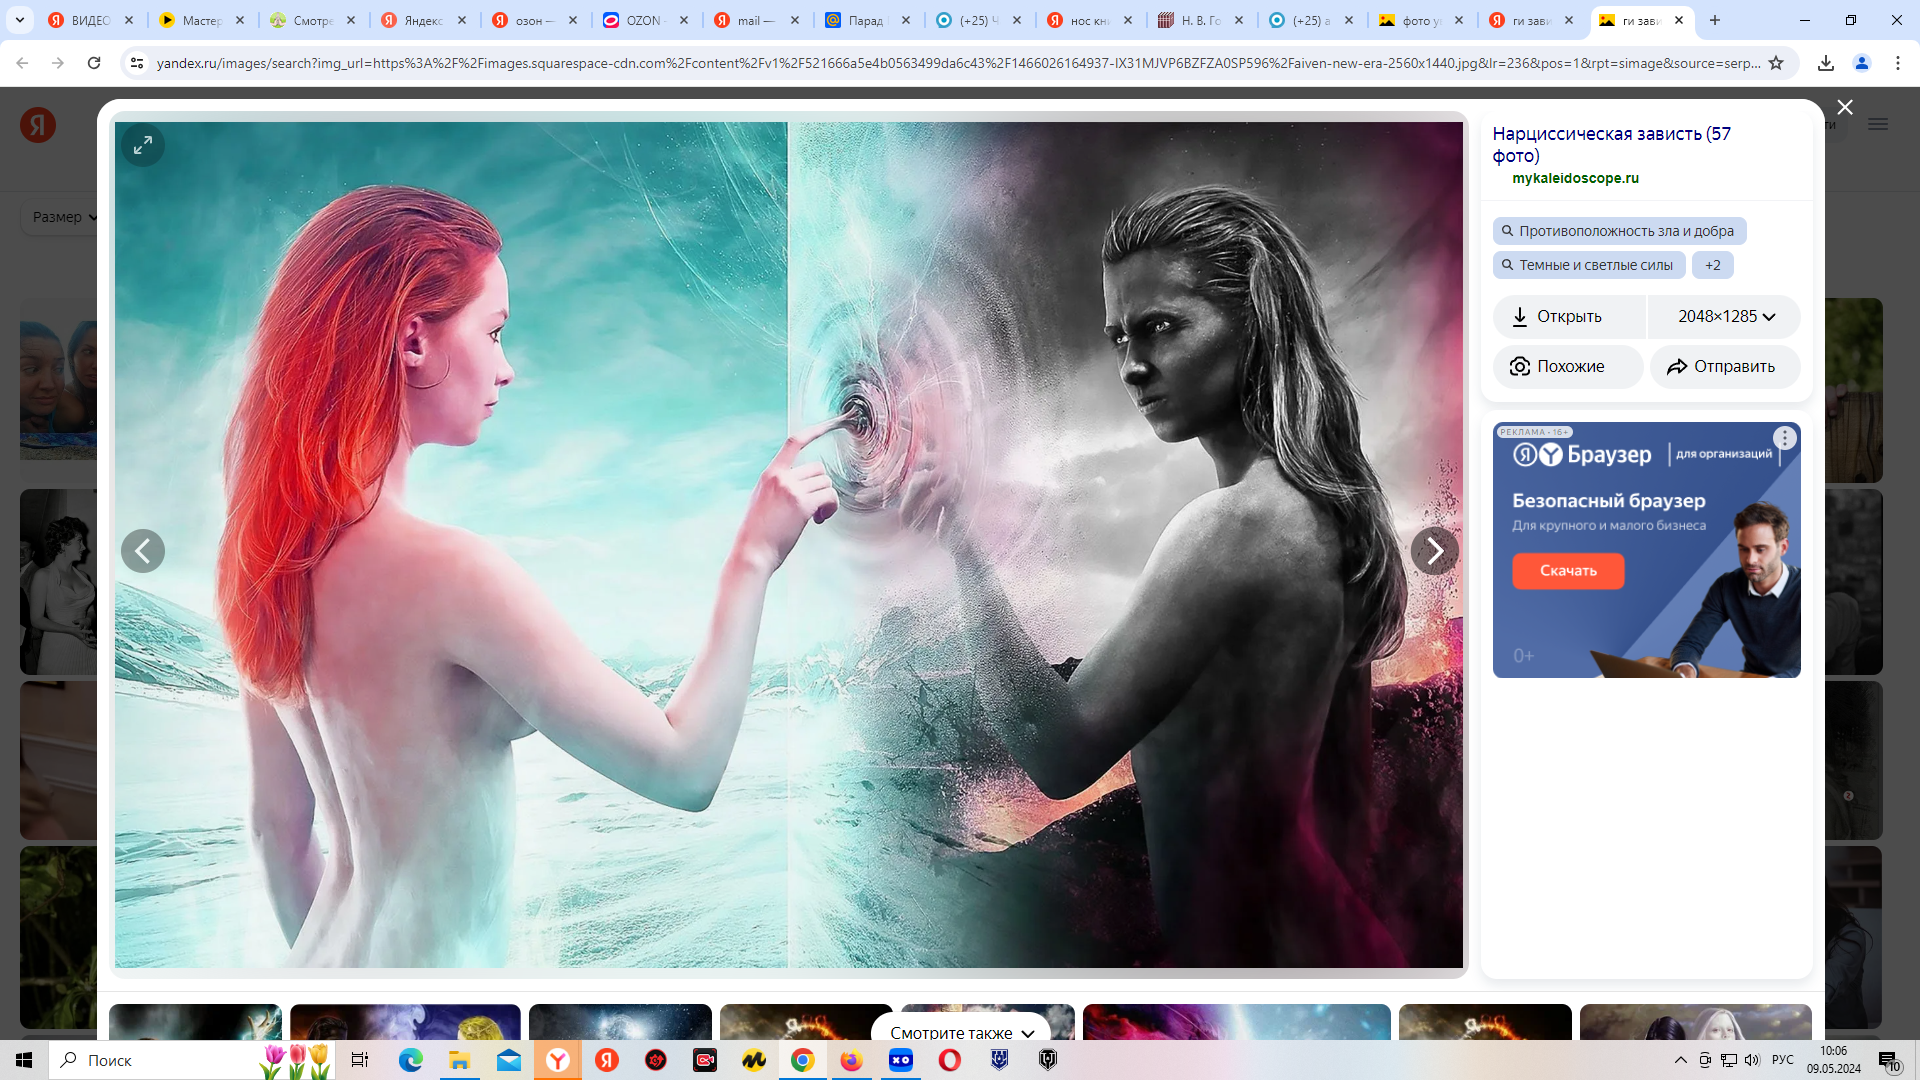Switch the РУС input language

tap(1782, 1060)
